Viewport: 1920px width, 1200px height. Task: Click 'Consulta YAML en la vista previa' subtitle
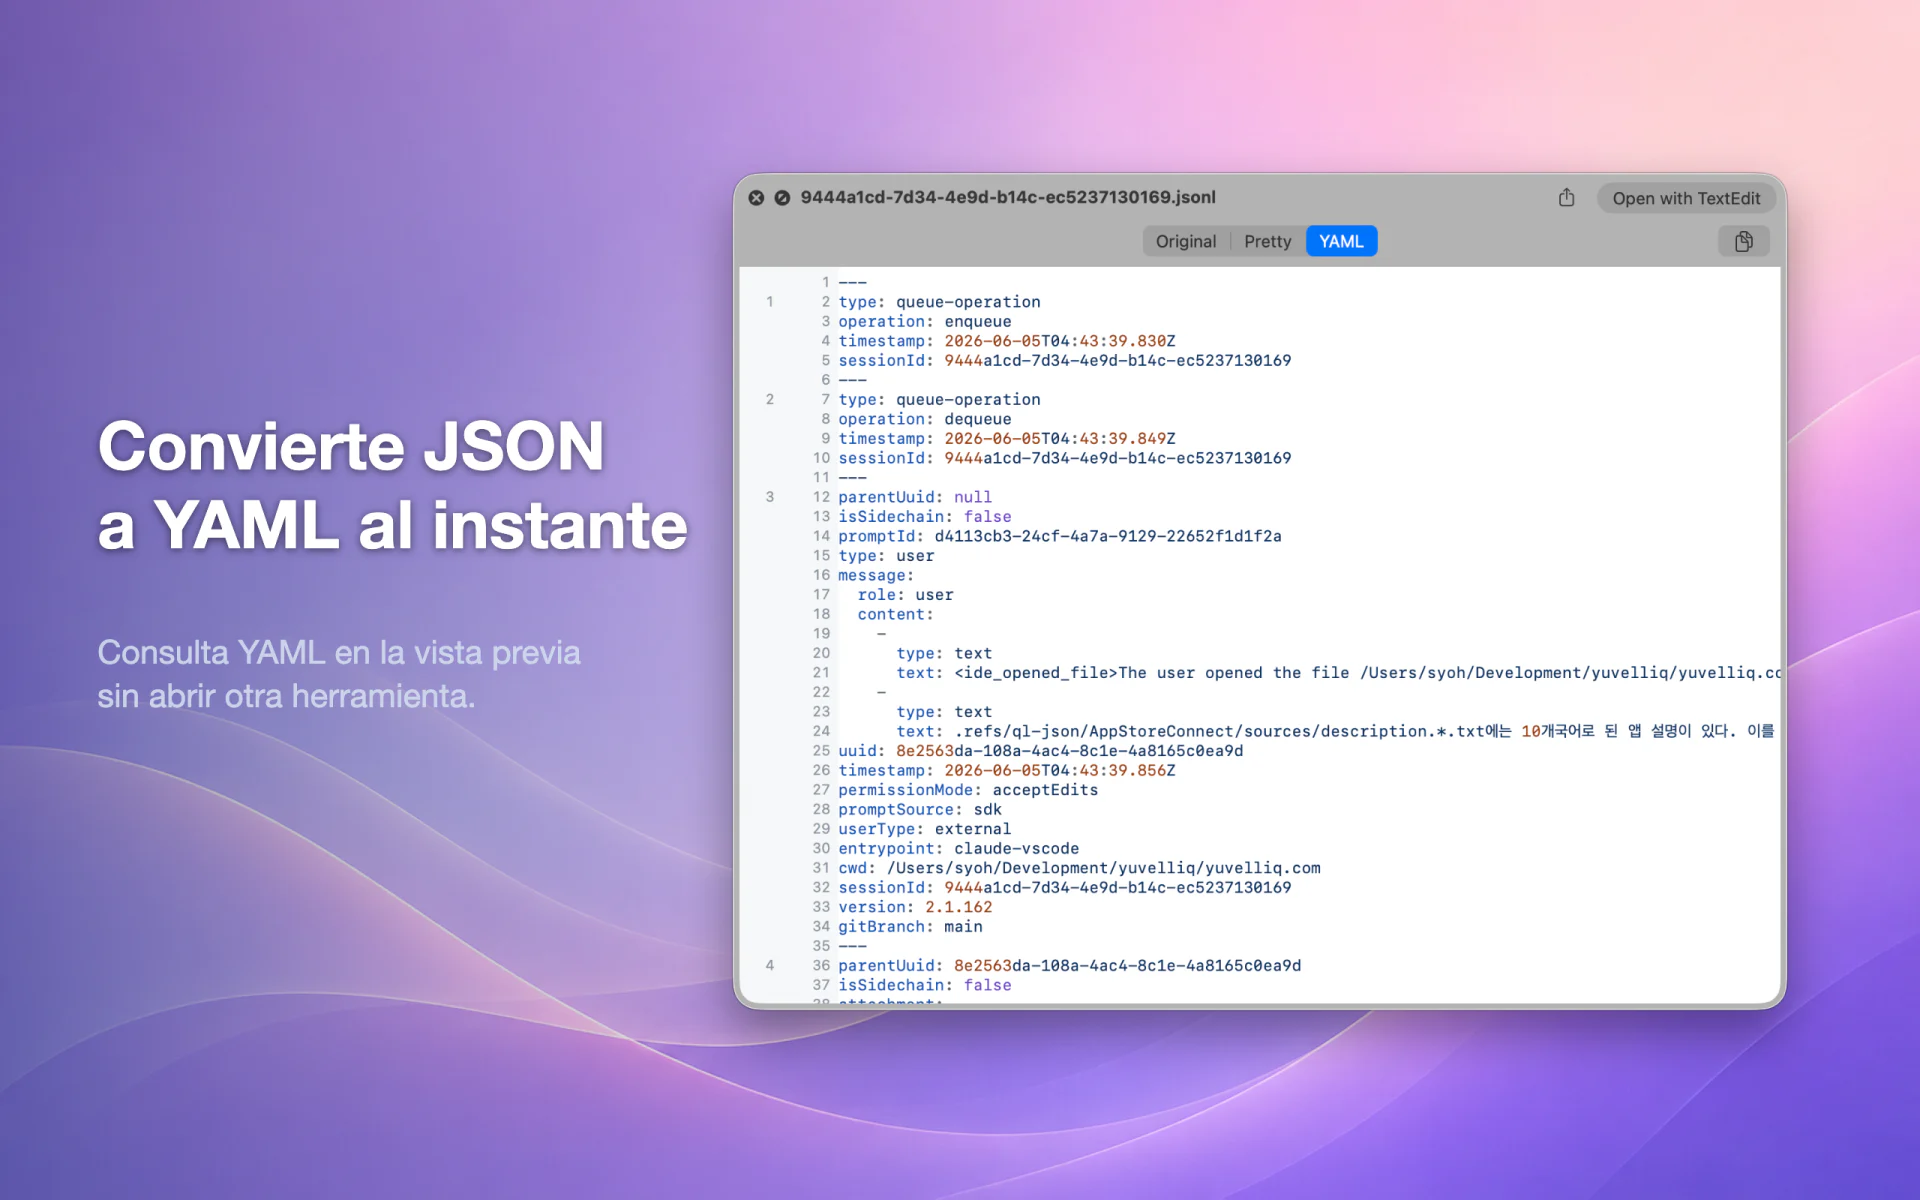tap(339, 653)
